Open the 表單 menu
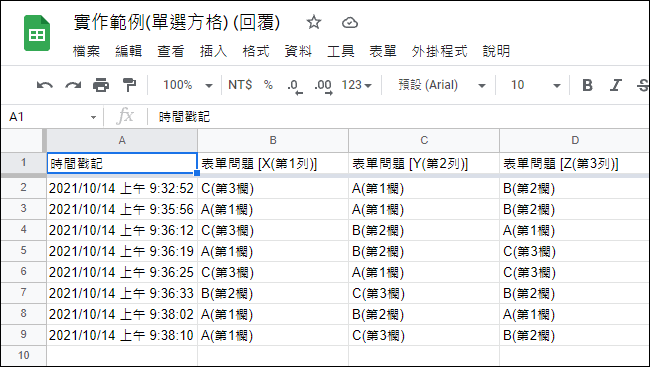This screenshot has width=650, height=367. [383, 51]
